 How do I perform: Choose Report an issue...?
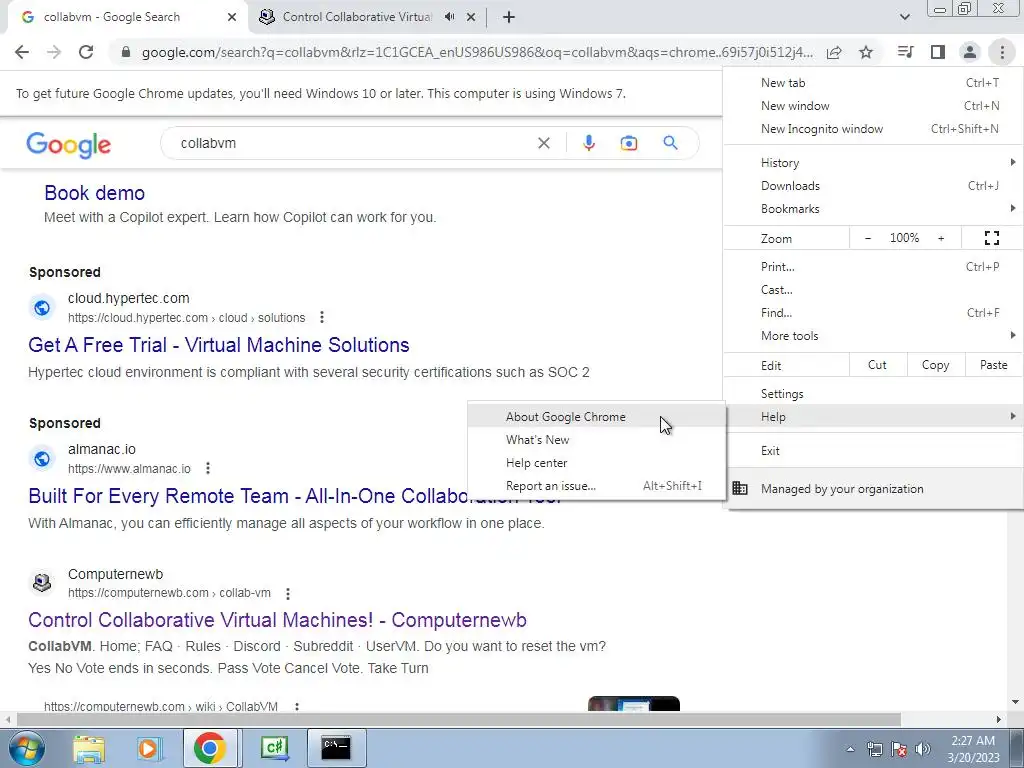click(597, 486)
